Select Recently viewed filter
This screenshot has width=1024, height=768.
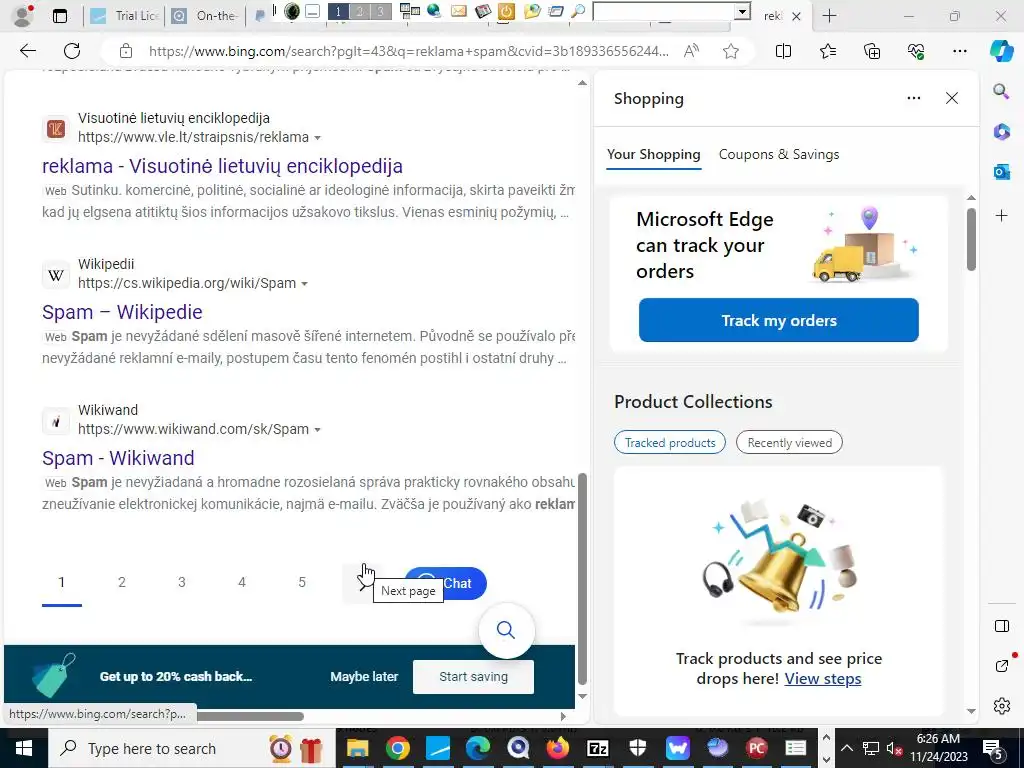tap(789, 443)
